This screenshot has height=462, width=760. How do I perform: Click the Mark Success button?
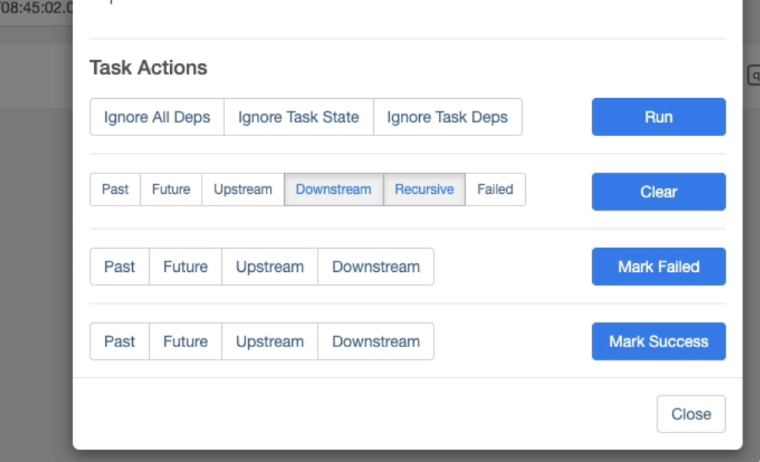[x=658, y=341]
